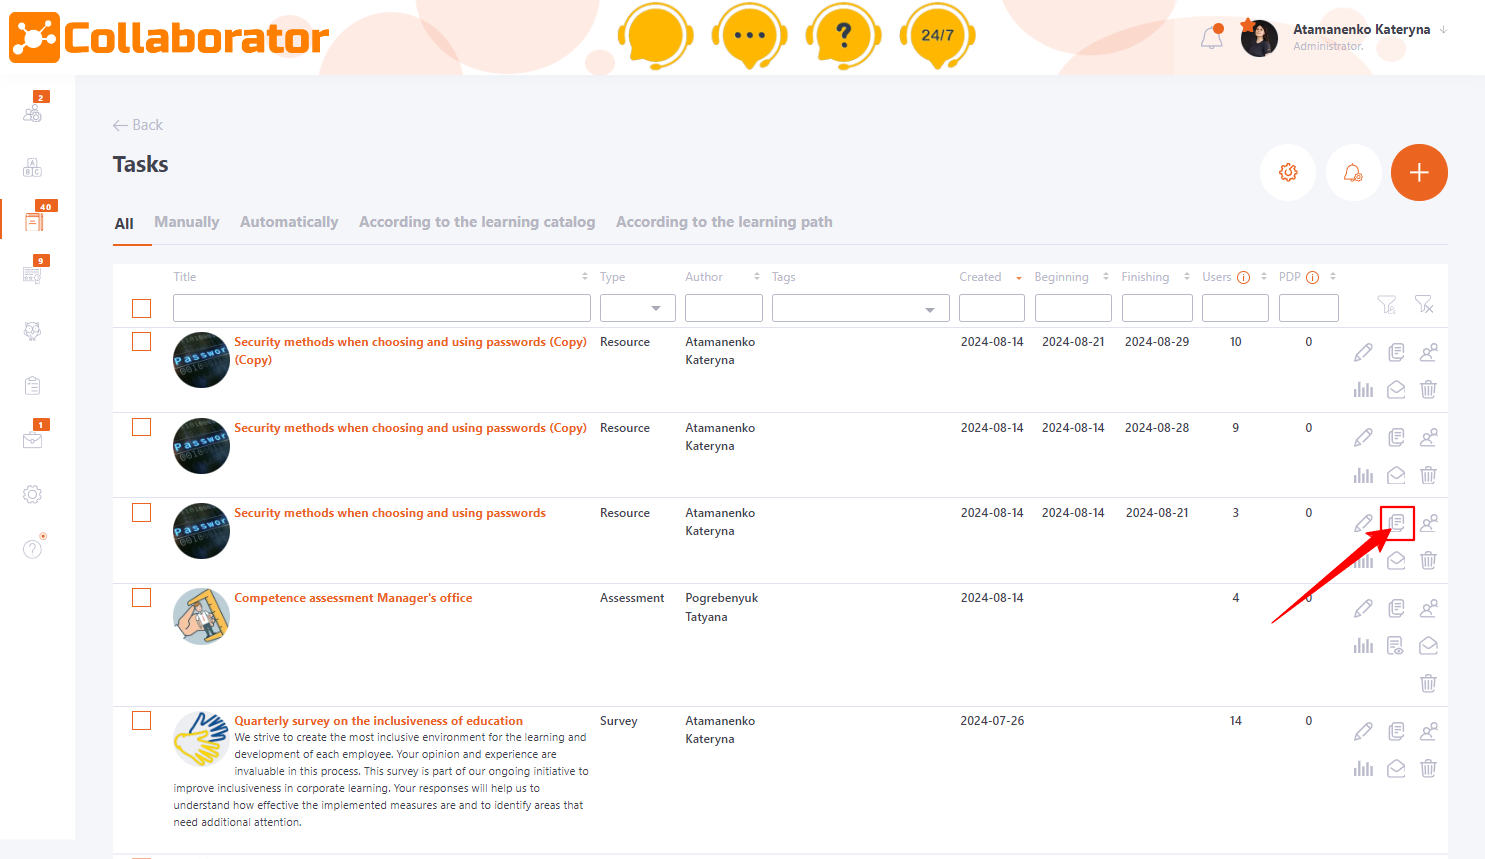The height and width of the screenshot is (859, 1485).
Task: Open the "According to the learning path" tab
Action: tap(723, 221)
